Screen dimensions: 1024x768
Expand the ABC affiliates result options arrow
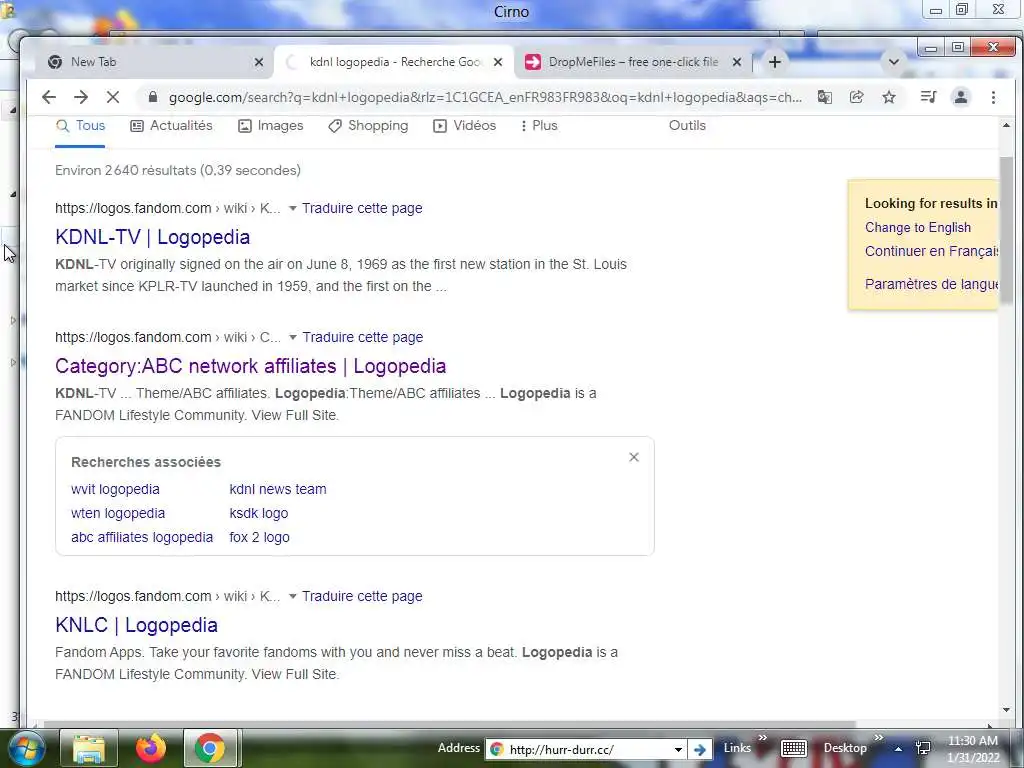(293, 338)
